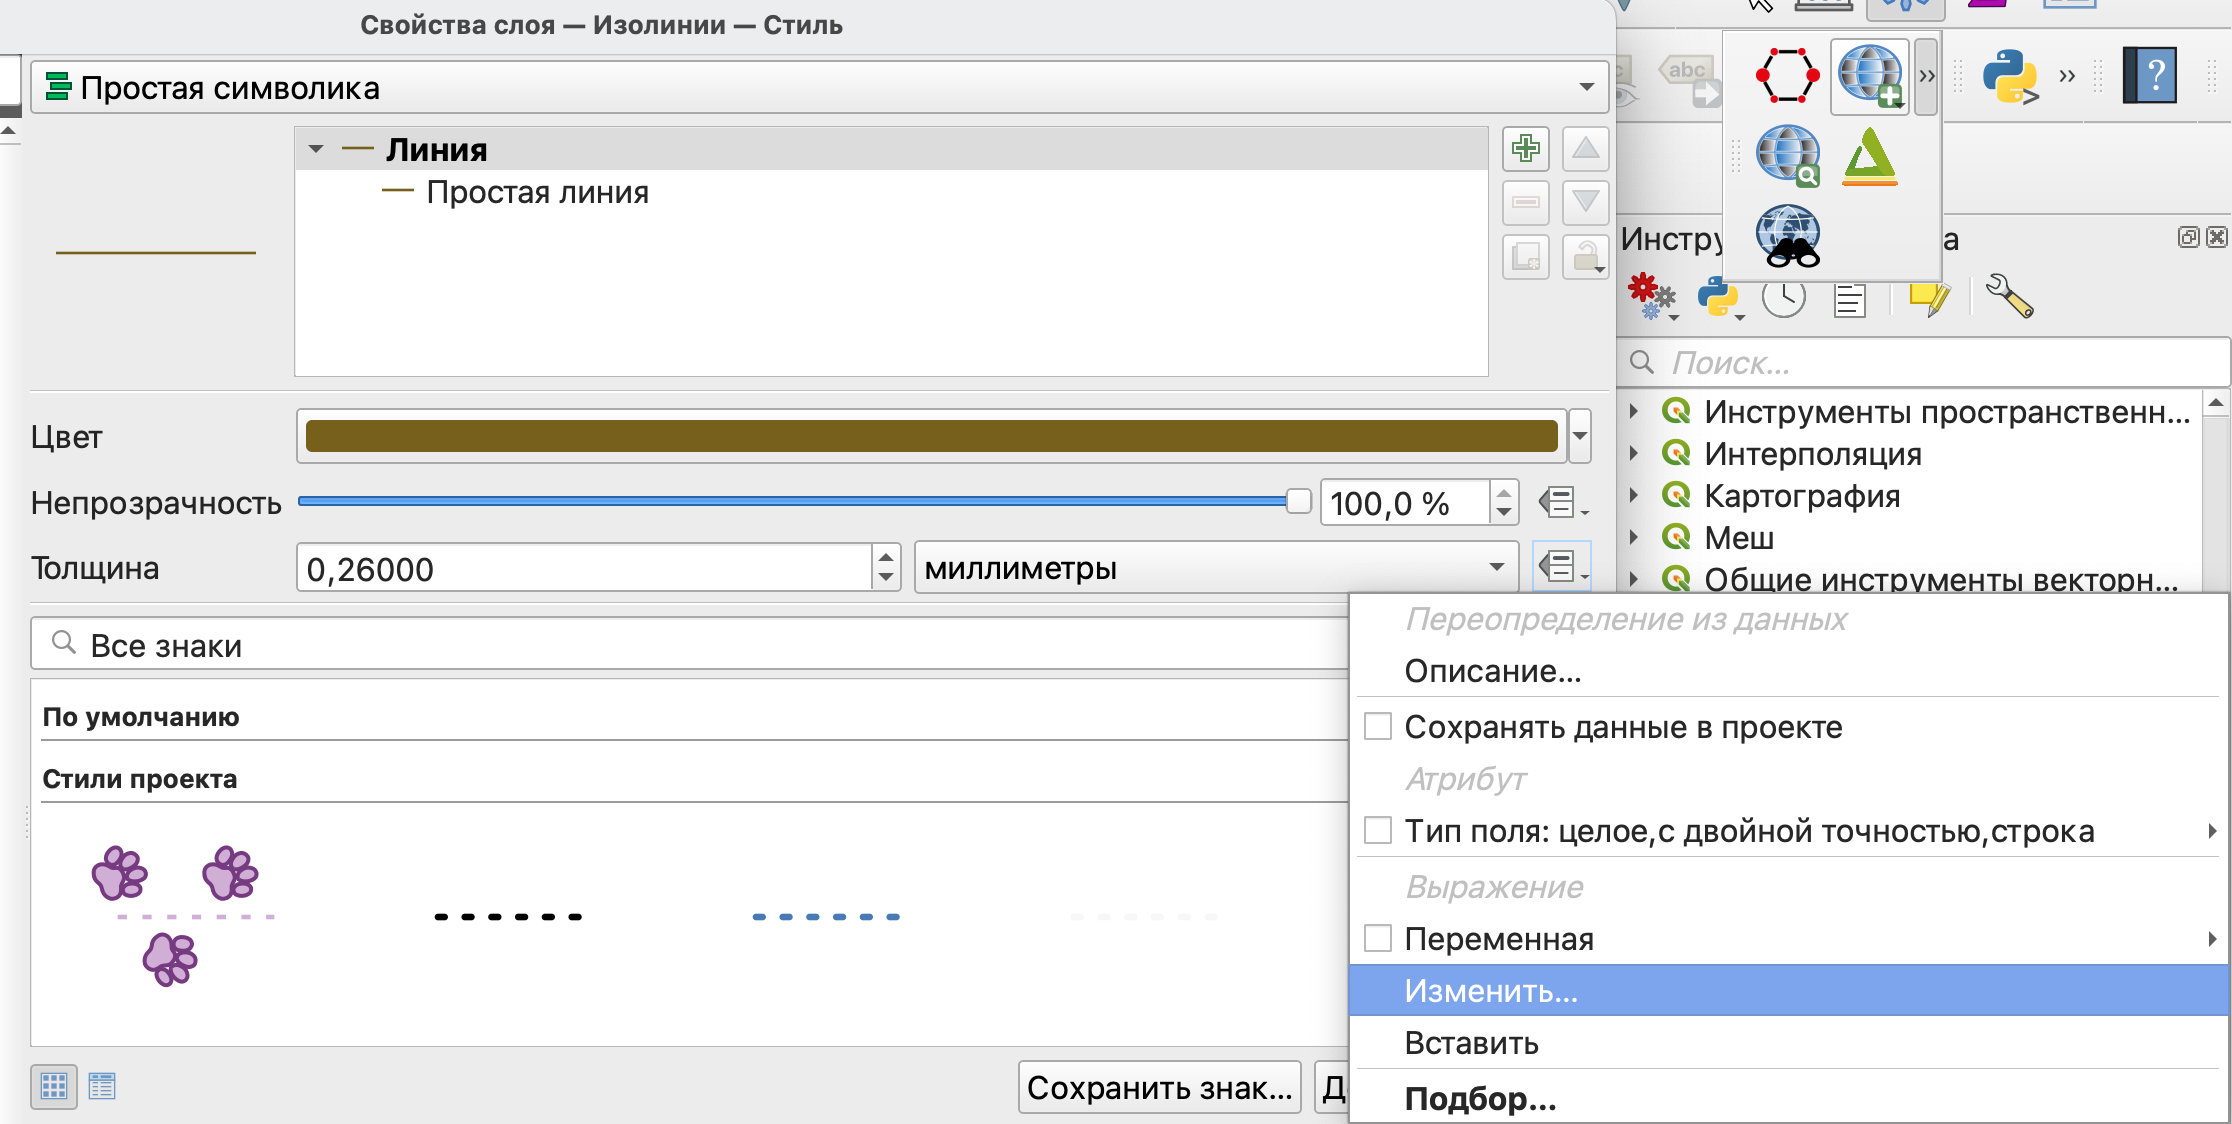Click the 'Сохранить знак...' button
The width and height of the screenshot is (2232, 1124).
point(1159,1087)
